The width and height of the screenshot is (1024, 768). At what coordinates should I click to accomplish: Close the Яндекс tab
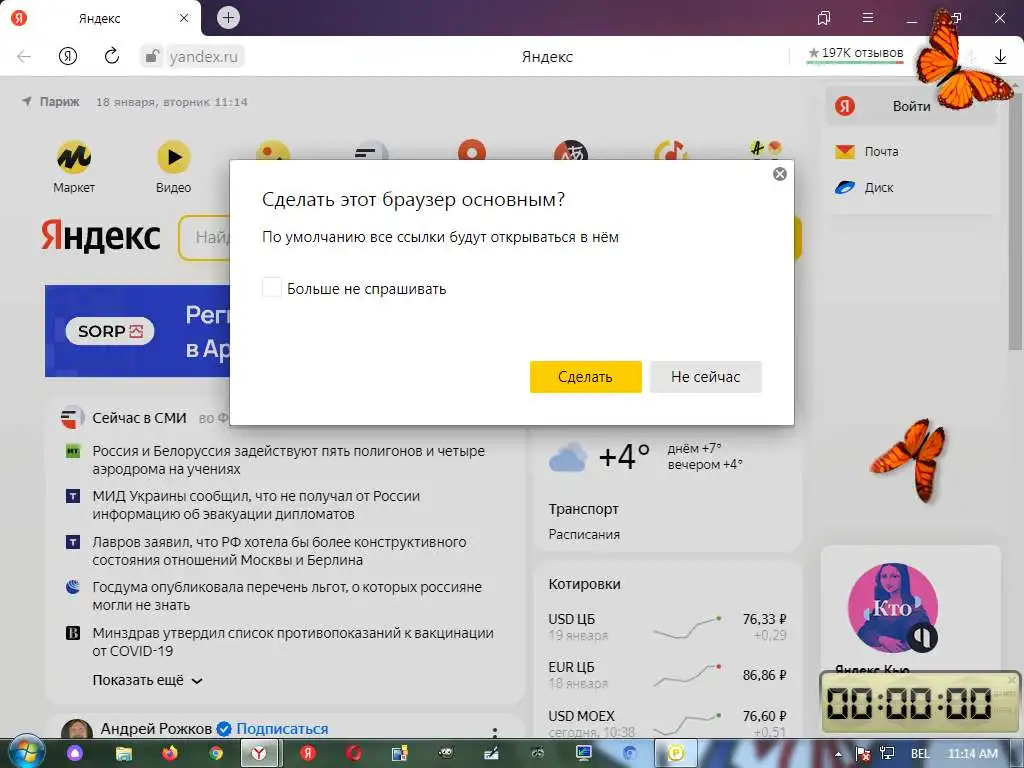click(184, 18)
